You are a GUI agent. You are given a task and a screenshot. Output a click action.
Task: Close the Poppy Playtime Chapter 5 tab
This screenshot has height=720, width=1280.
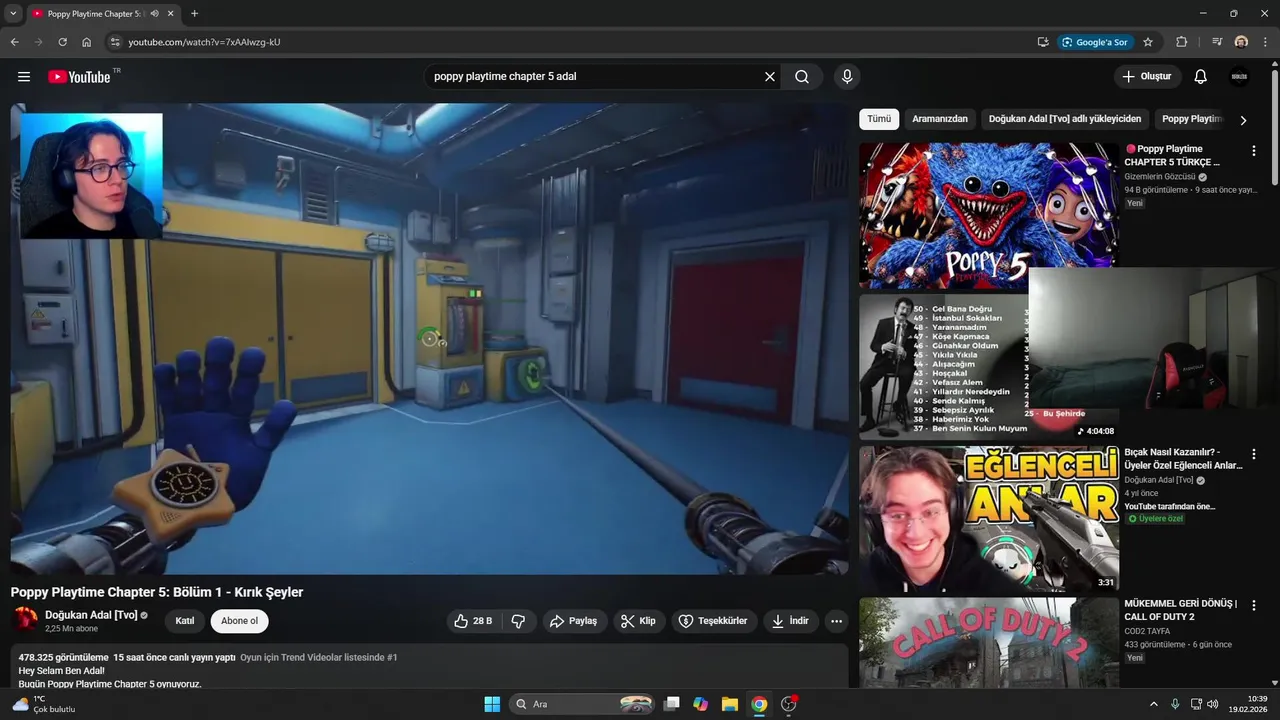(171, 14)
